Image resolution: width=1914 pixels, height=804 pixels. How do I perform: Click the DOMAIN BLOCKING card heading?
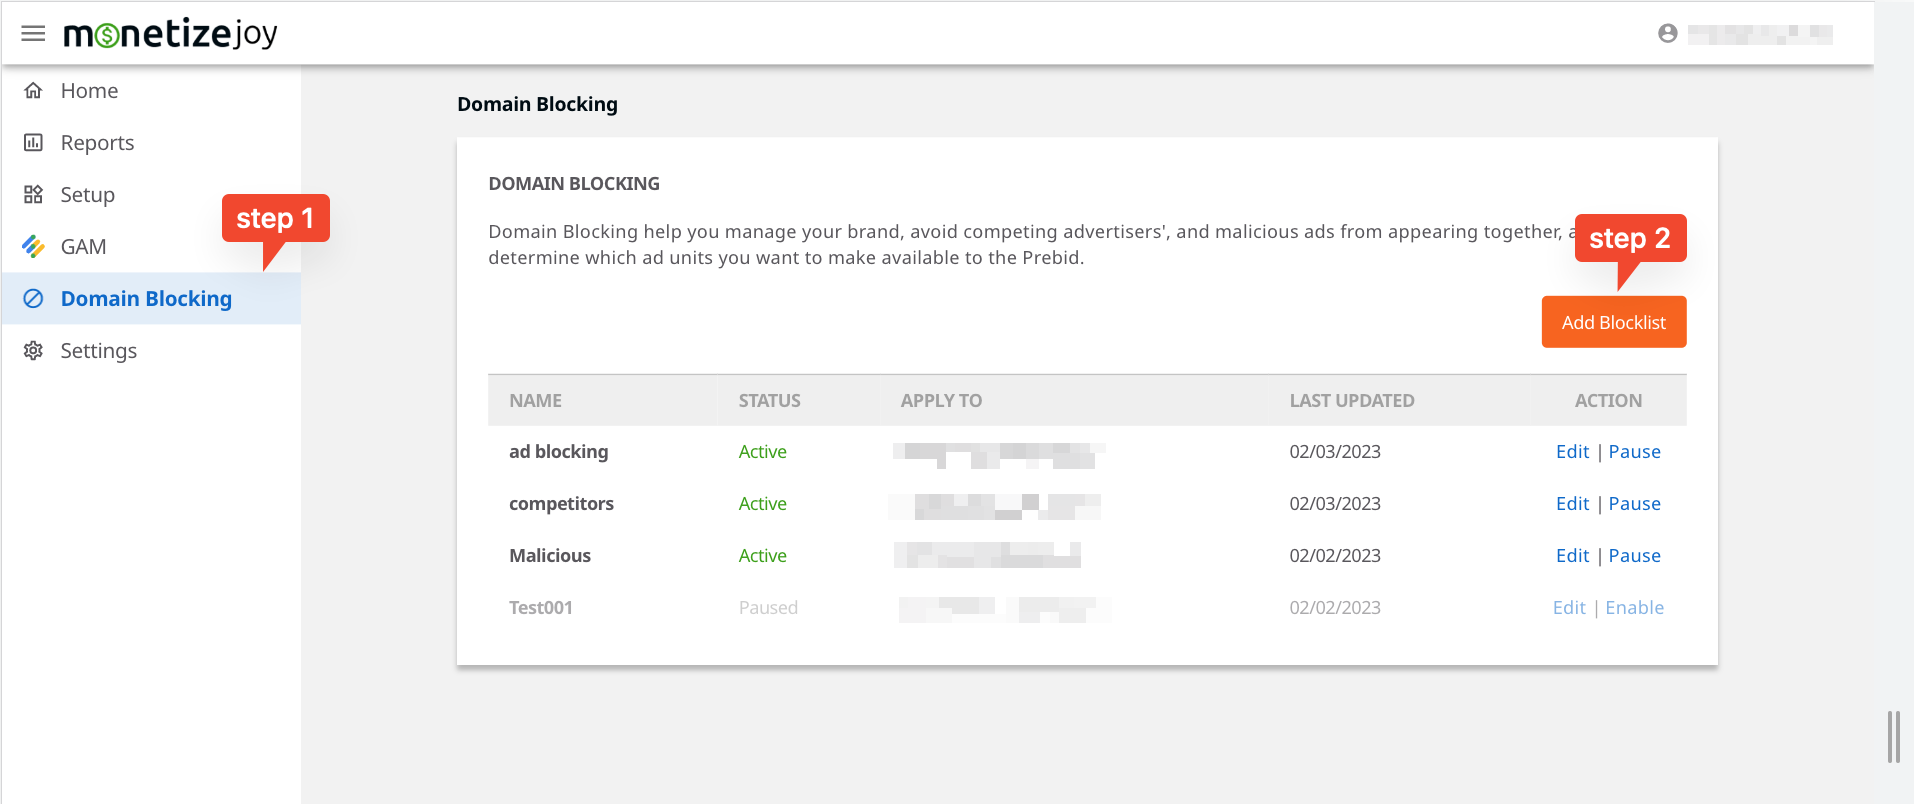[574, 184]
